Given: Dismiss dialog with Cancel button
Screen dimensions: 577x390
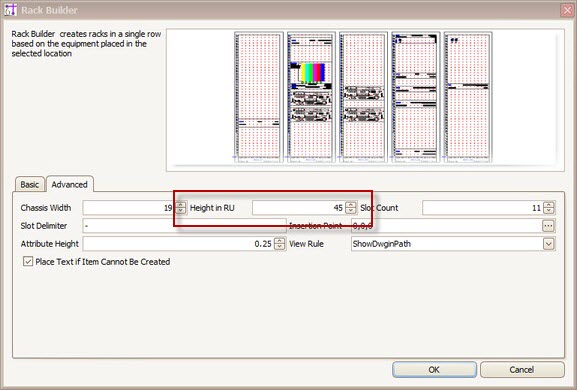Looking at the screenshot, I should coord(522,369).
